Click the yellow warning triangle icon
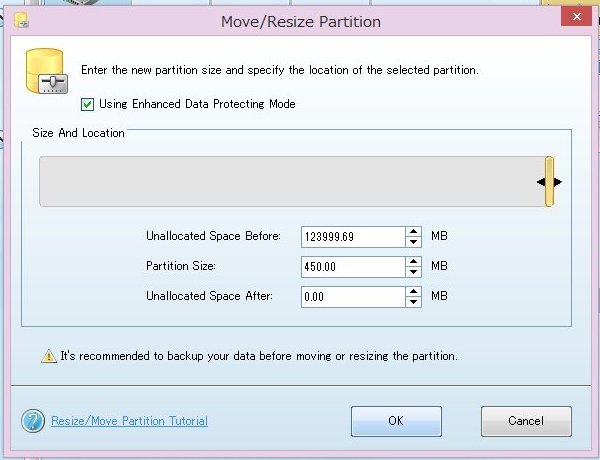This screenshot has height=460, width=600. pos(49,356)
